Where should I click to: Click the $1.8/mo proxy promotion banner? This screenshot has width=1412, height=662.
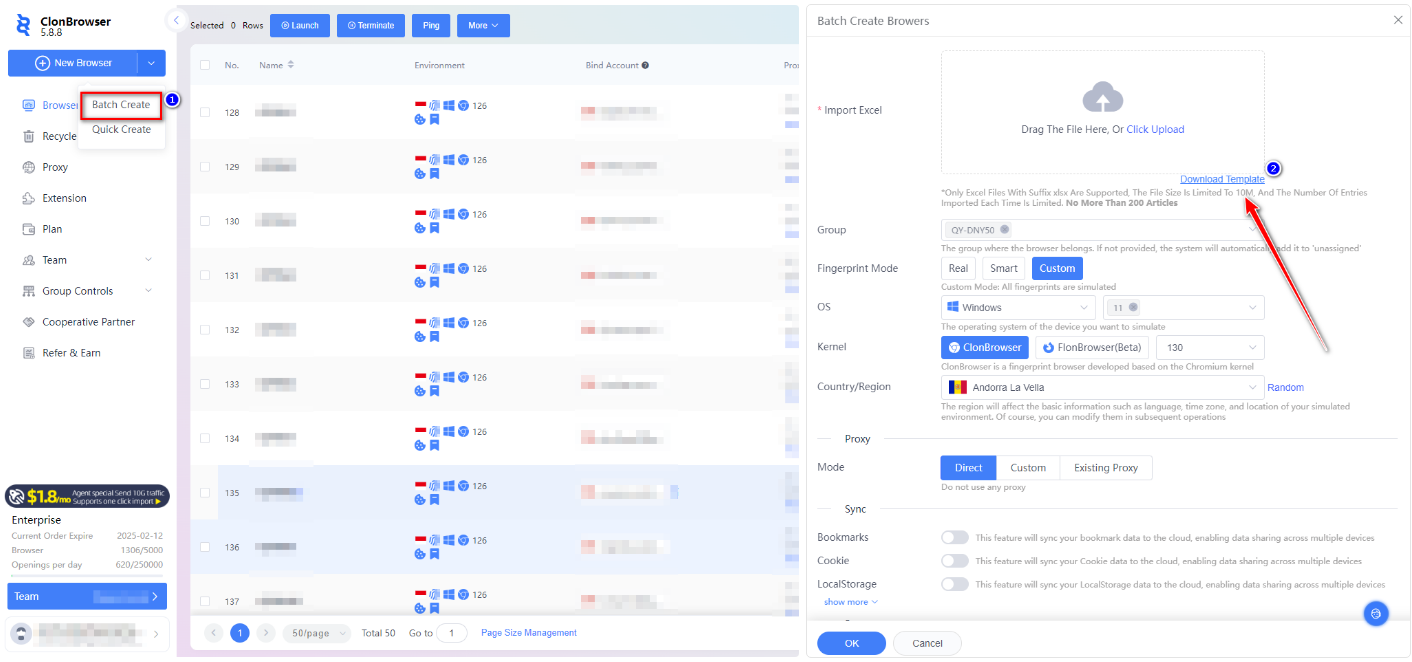87,496
